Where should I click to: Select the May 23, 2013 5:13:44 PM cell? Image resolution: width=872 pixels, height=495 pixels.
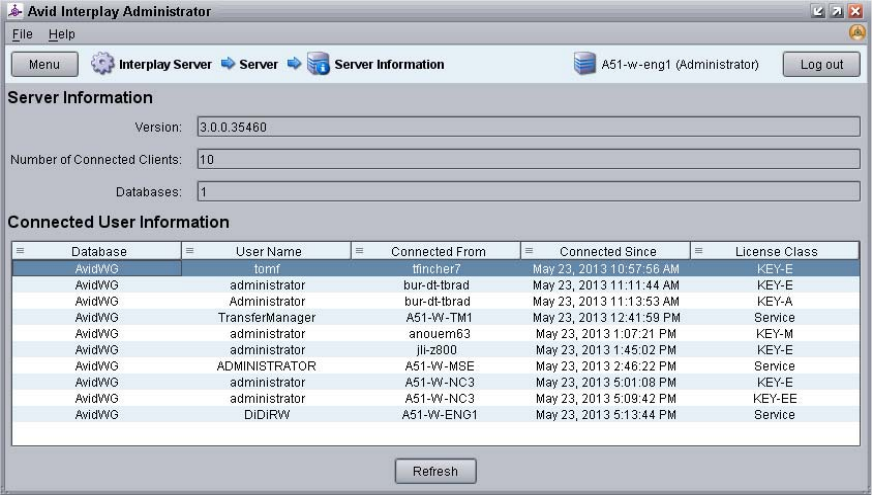(606, 414)
